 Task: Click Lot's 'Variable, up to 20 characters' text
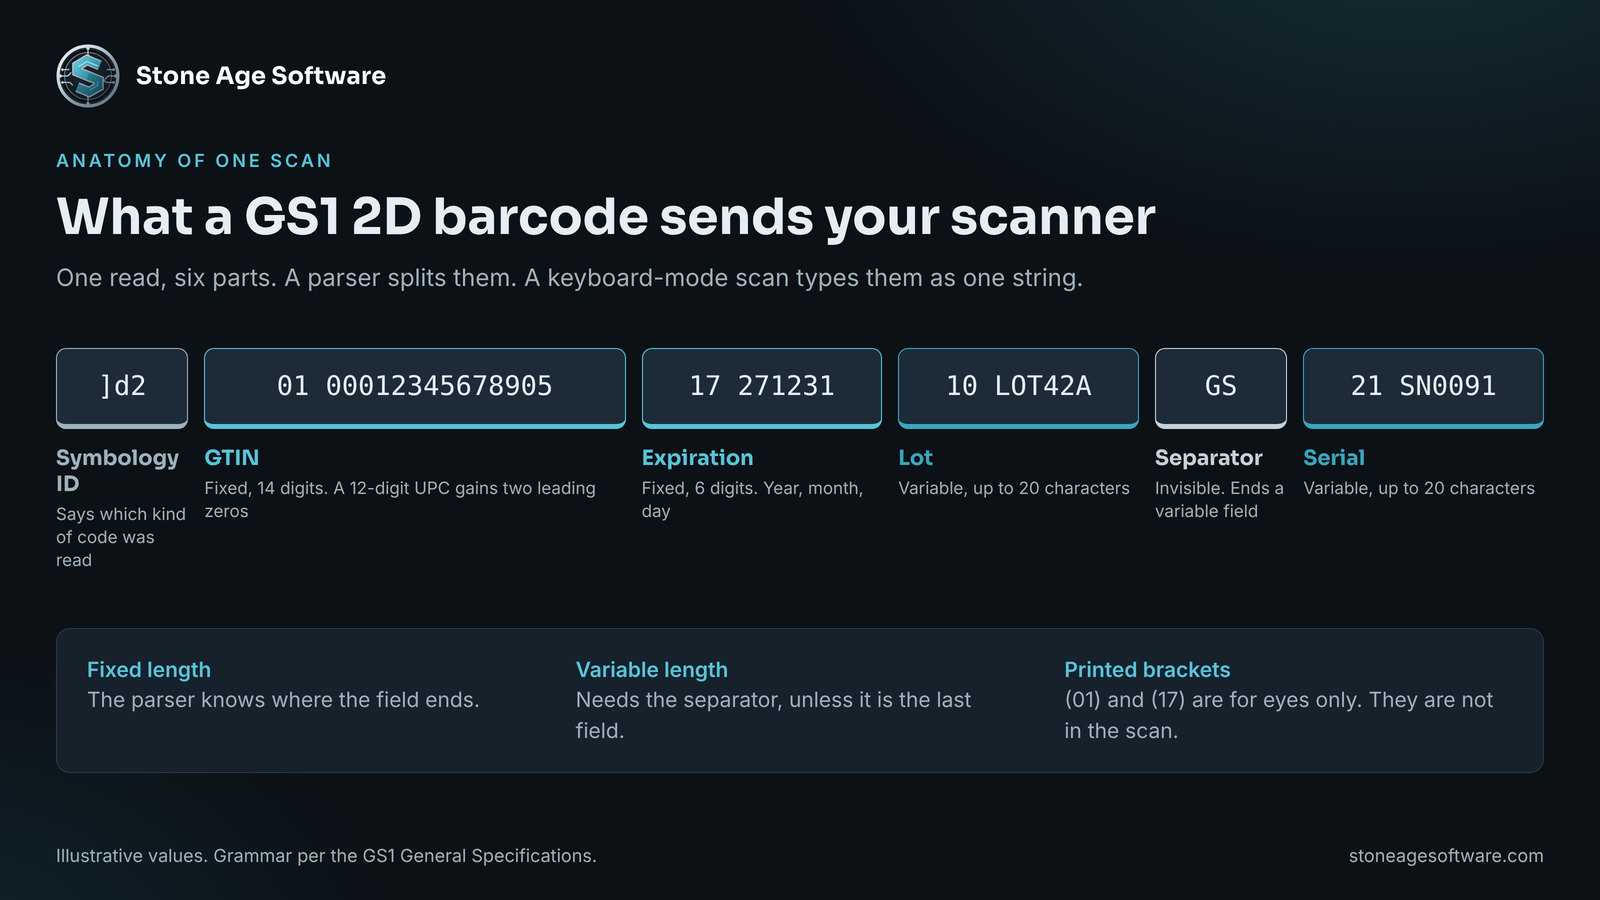click(1014, 488)
